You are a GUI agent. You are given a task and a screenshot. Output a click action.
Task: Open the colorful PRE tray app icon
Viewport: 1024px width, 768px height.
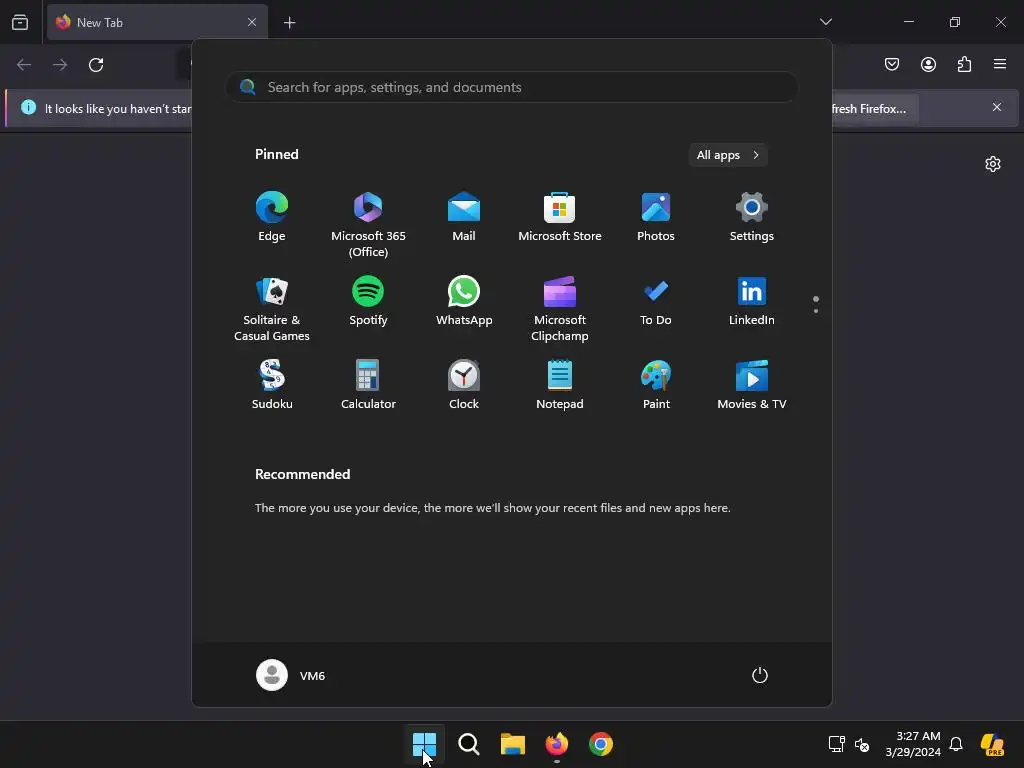click(993, 744)
